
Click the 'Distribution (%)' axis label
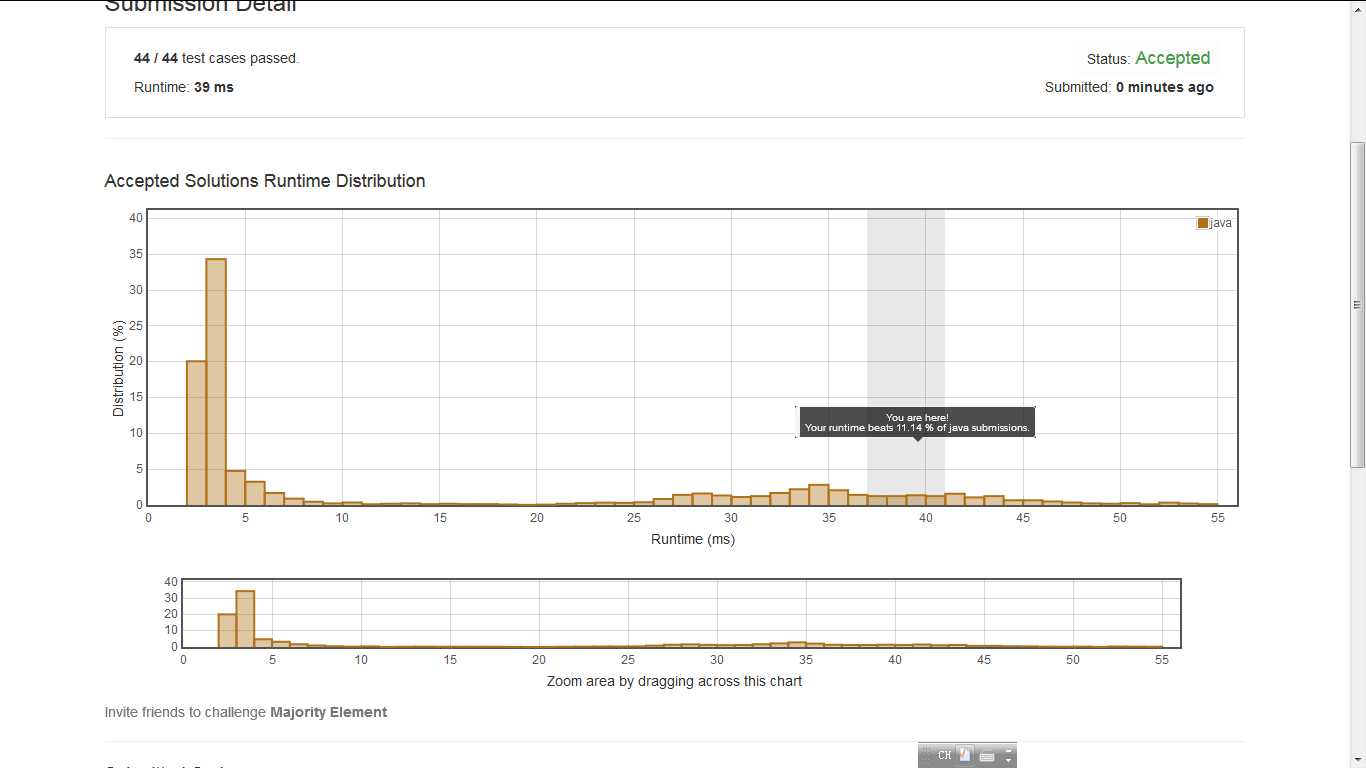pos(118,368)
